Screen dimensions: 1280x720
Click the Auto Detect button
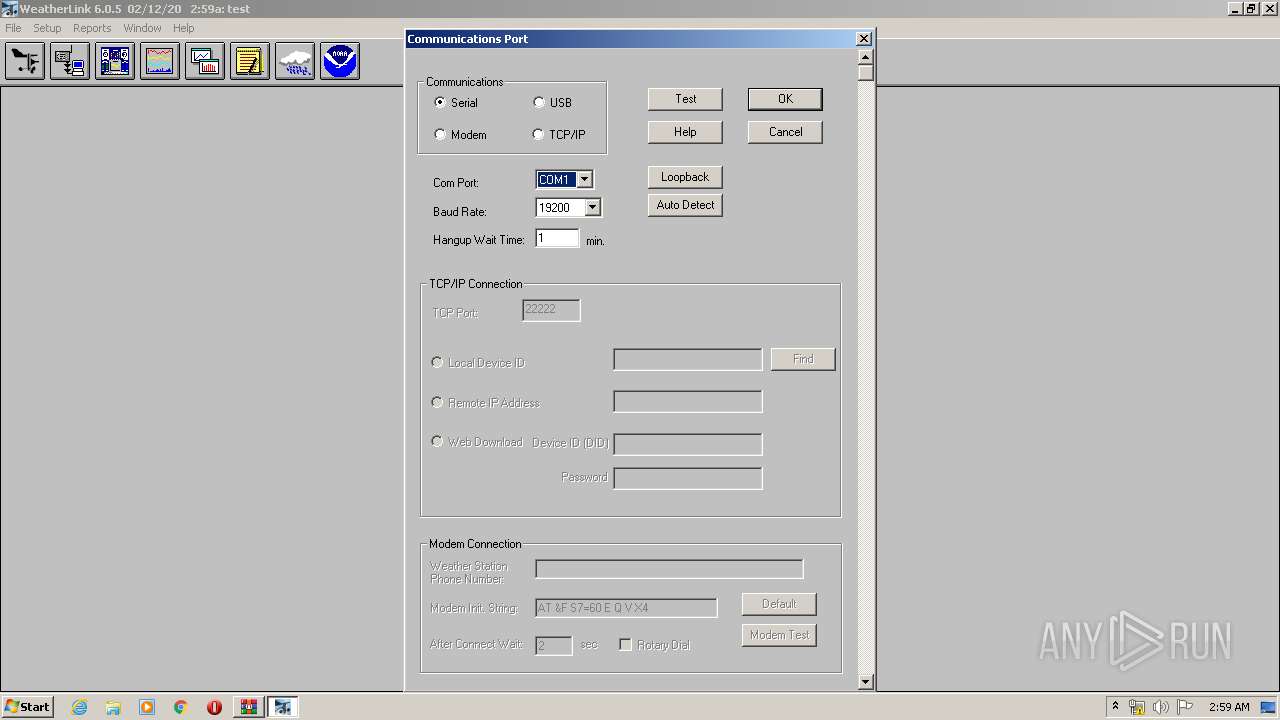[685, 205]
